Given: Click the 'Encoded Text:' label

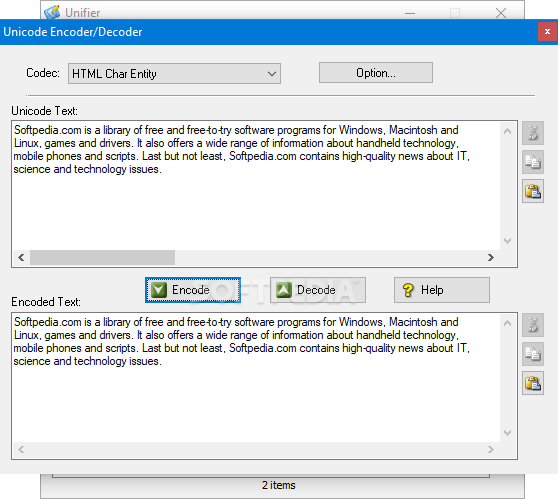Looking at the screenshot, I should pos(46,302).
